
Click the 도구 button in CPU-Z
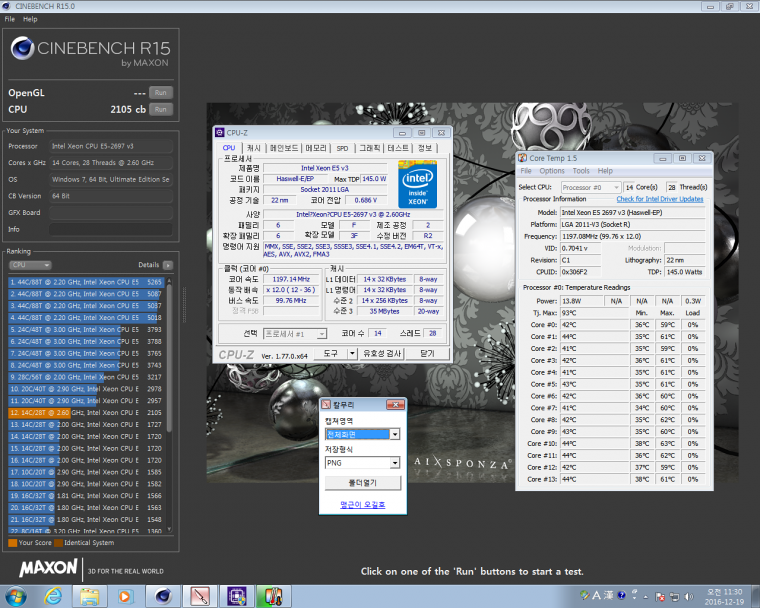coord(331,353)
